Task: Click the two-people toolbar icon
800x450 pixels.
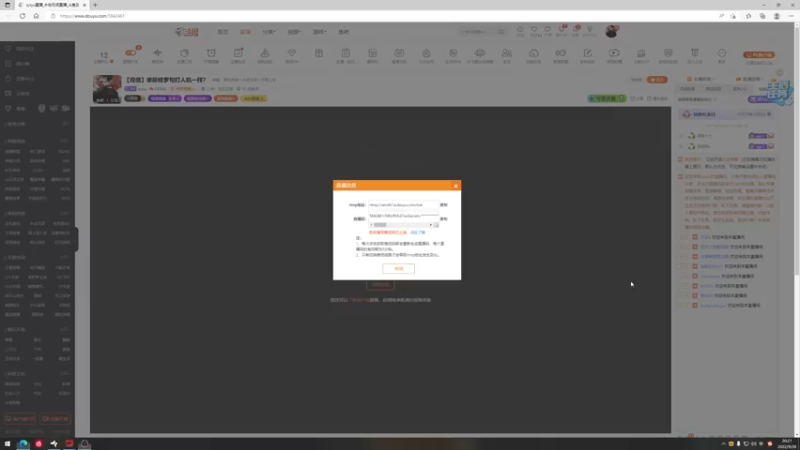Action: pos(507,53)
